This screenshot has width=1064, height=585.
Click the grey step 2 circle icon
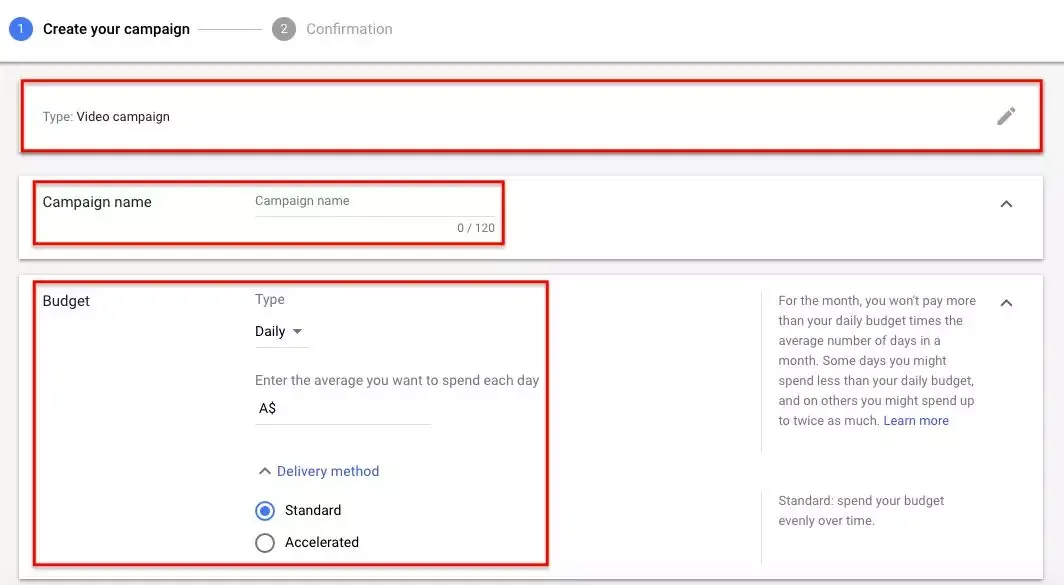point(284,29)
